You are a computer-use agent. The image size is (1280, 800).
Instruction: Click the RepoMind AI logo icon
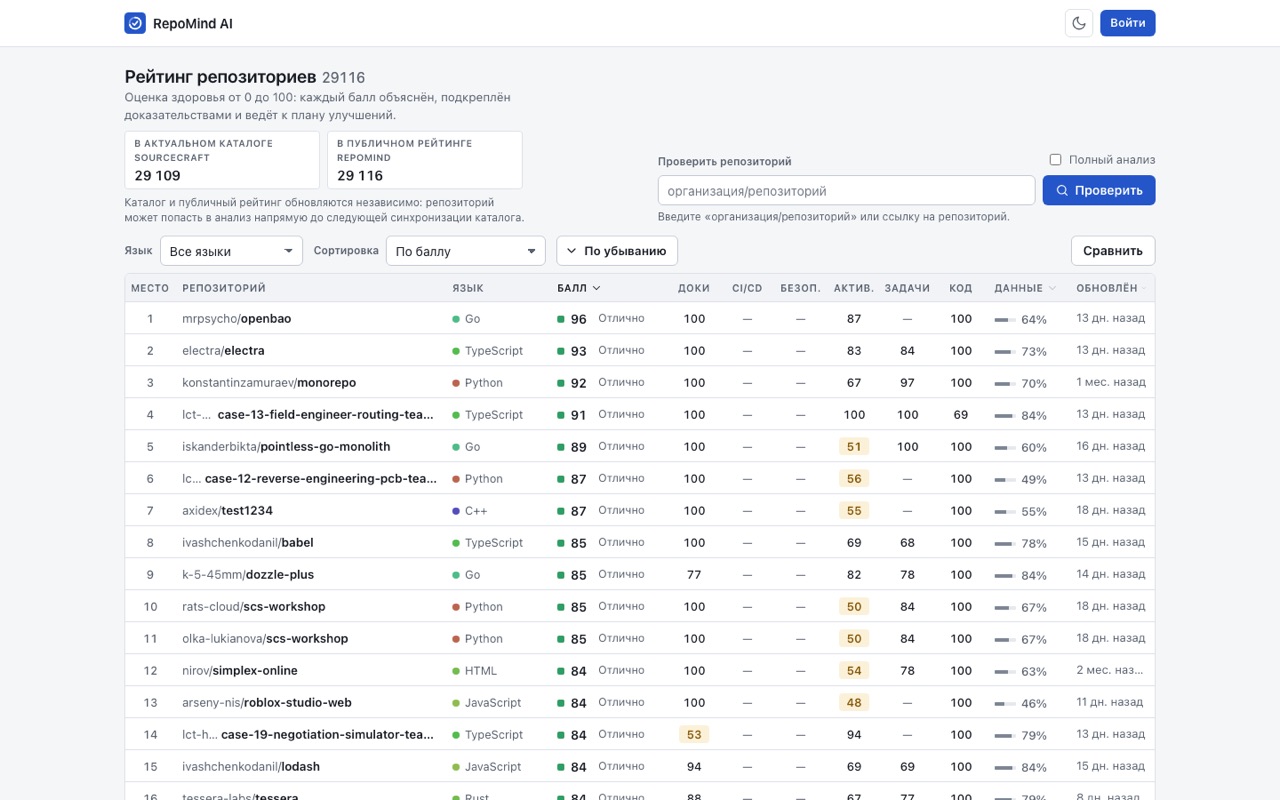click(135, 23)
